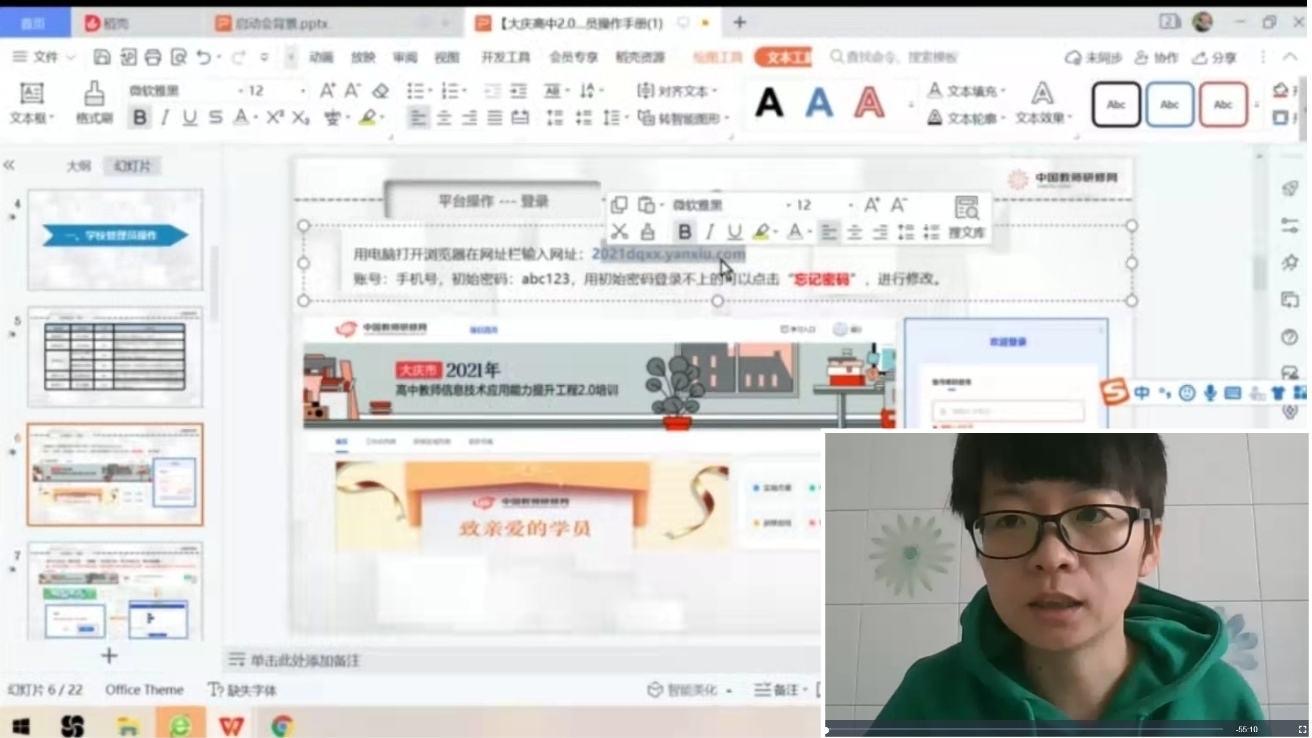
Task: Click the clear formatting eraser icon
Action: (380, 91)
